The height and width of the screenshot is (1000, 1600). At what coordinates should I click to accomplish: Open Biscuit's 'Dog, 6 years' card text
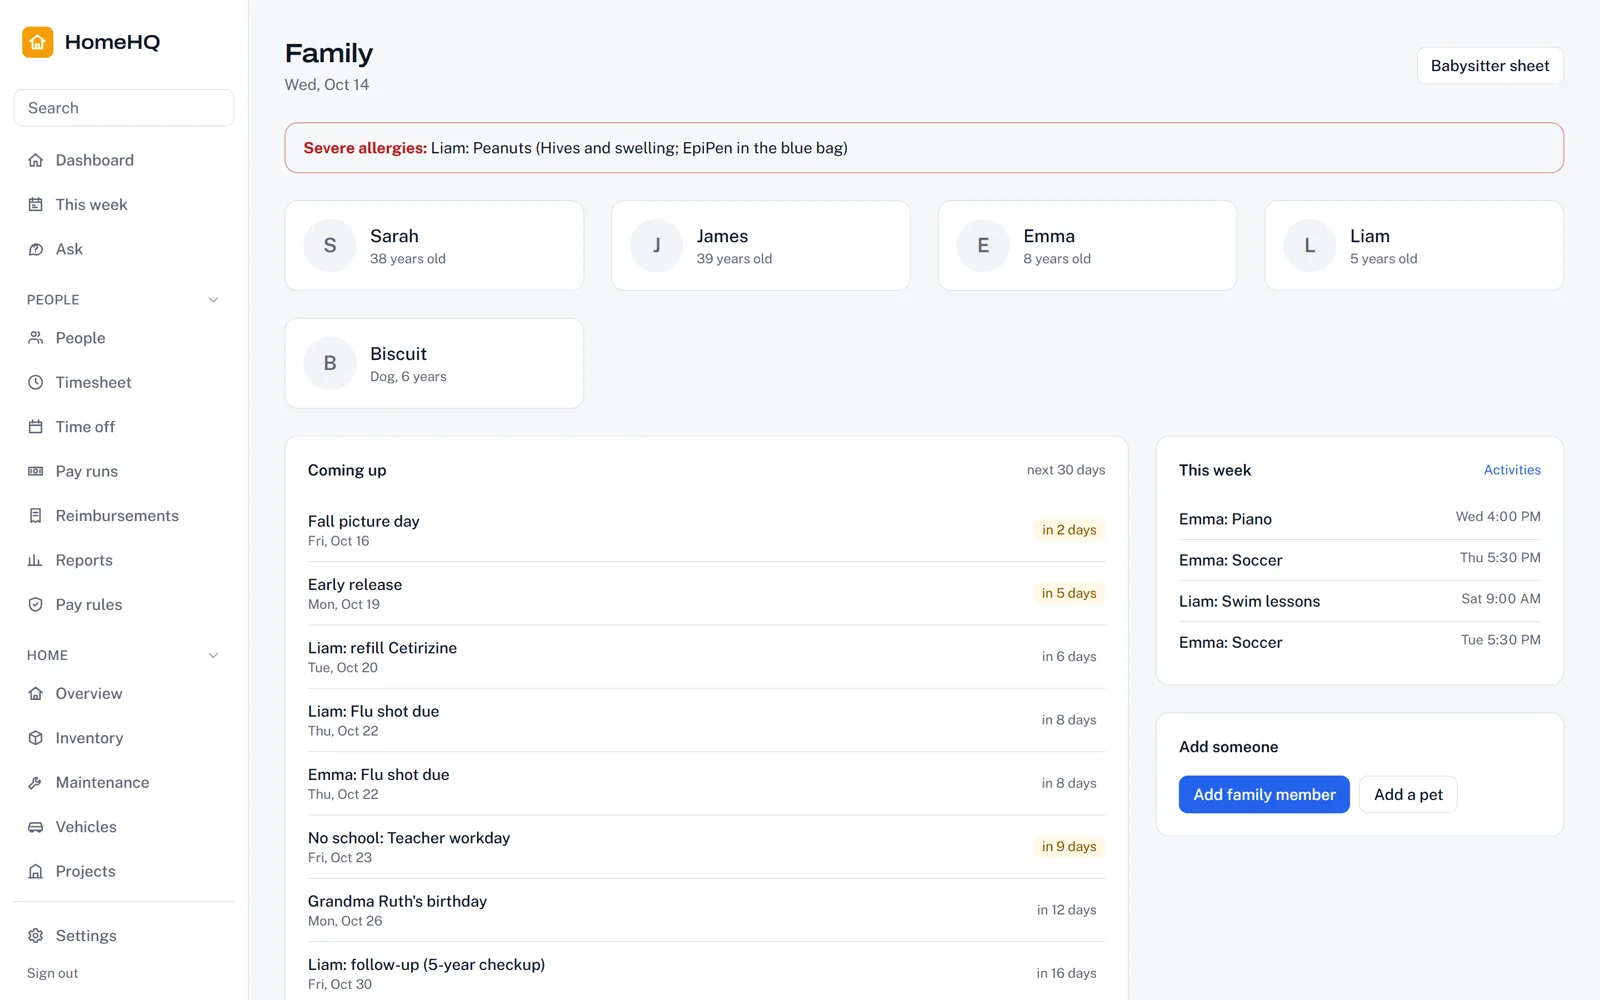408,377
